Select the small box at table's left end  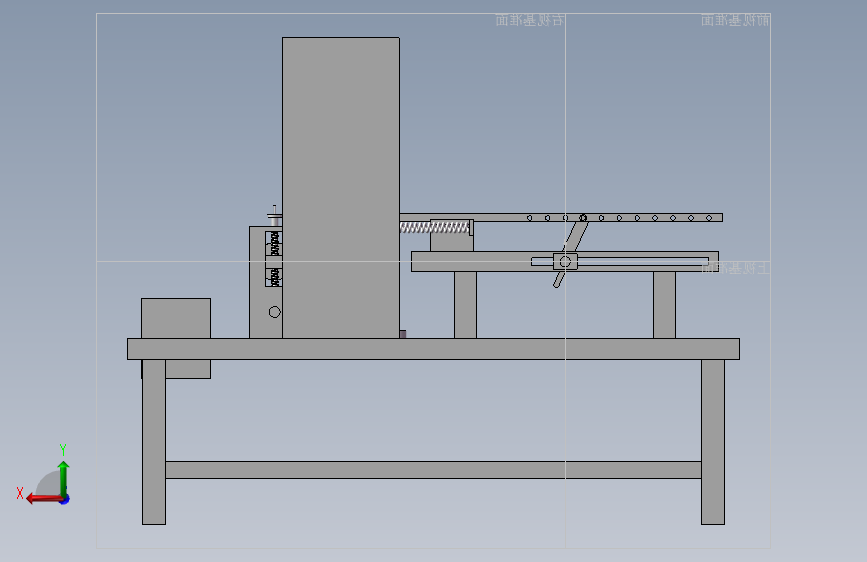[x=176, y=318]
